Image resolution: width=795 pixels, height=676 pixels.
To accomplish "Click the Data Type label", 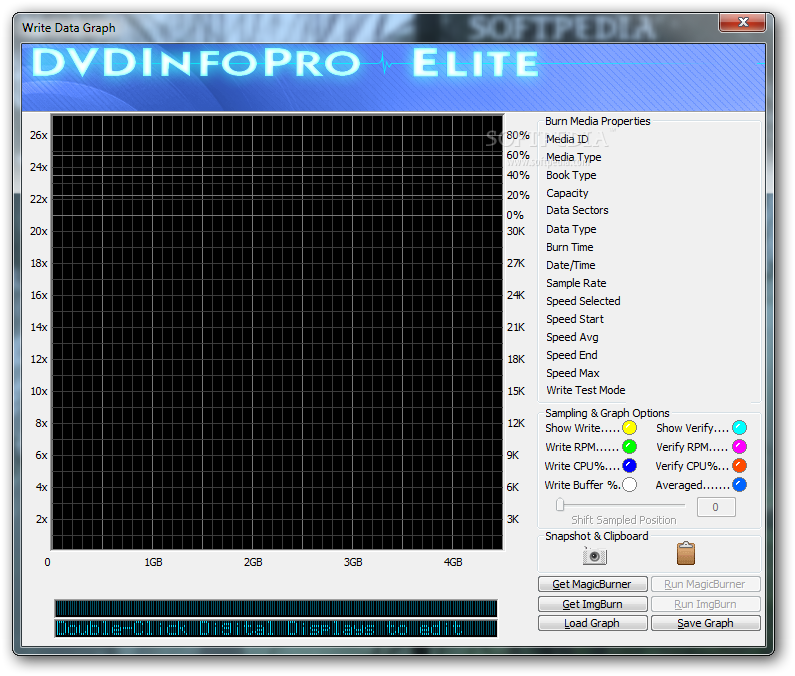I will [571, 229].
